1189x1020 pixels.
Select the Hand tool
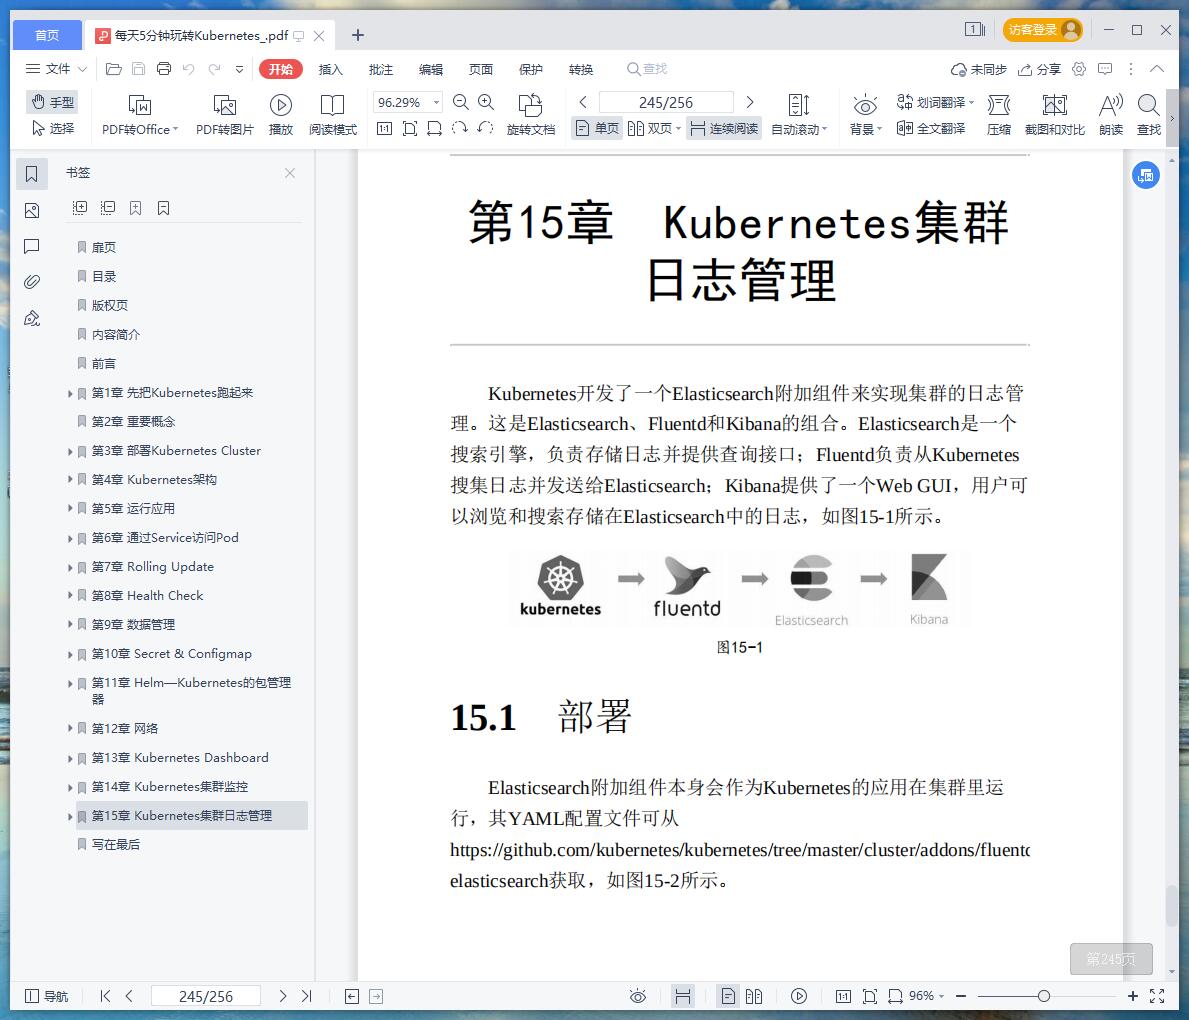click(52, 102)
